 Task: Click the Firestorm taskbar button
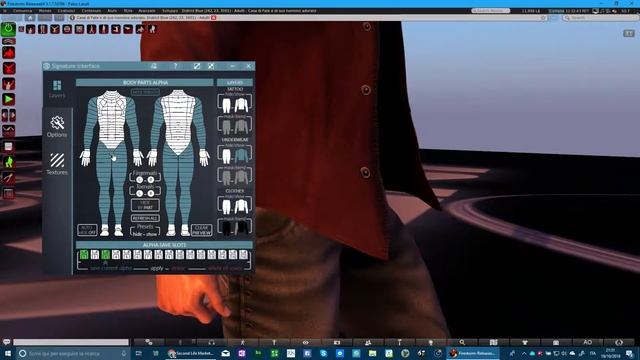[473, 353]
